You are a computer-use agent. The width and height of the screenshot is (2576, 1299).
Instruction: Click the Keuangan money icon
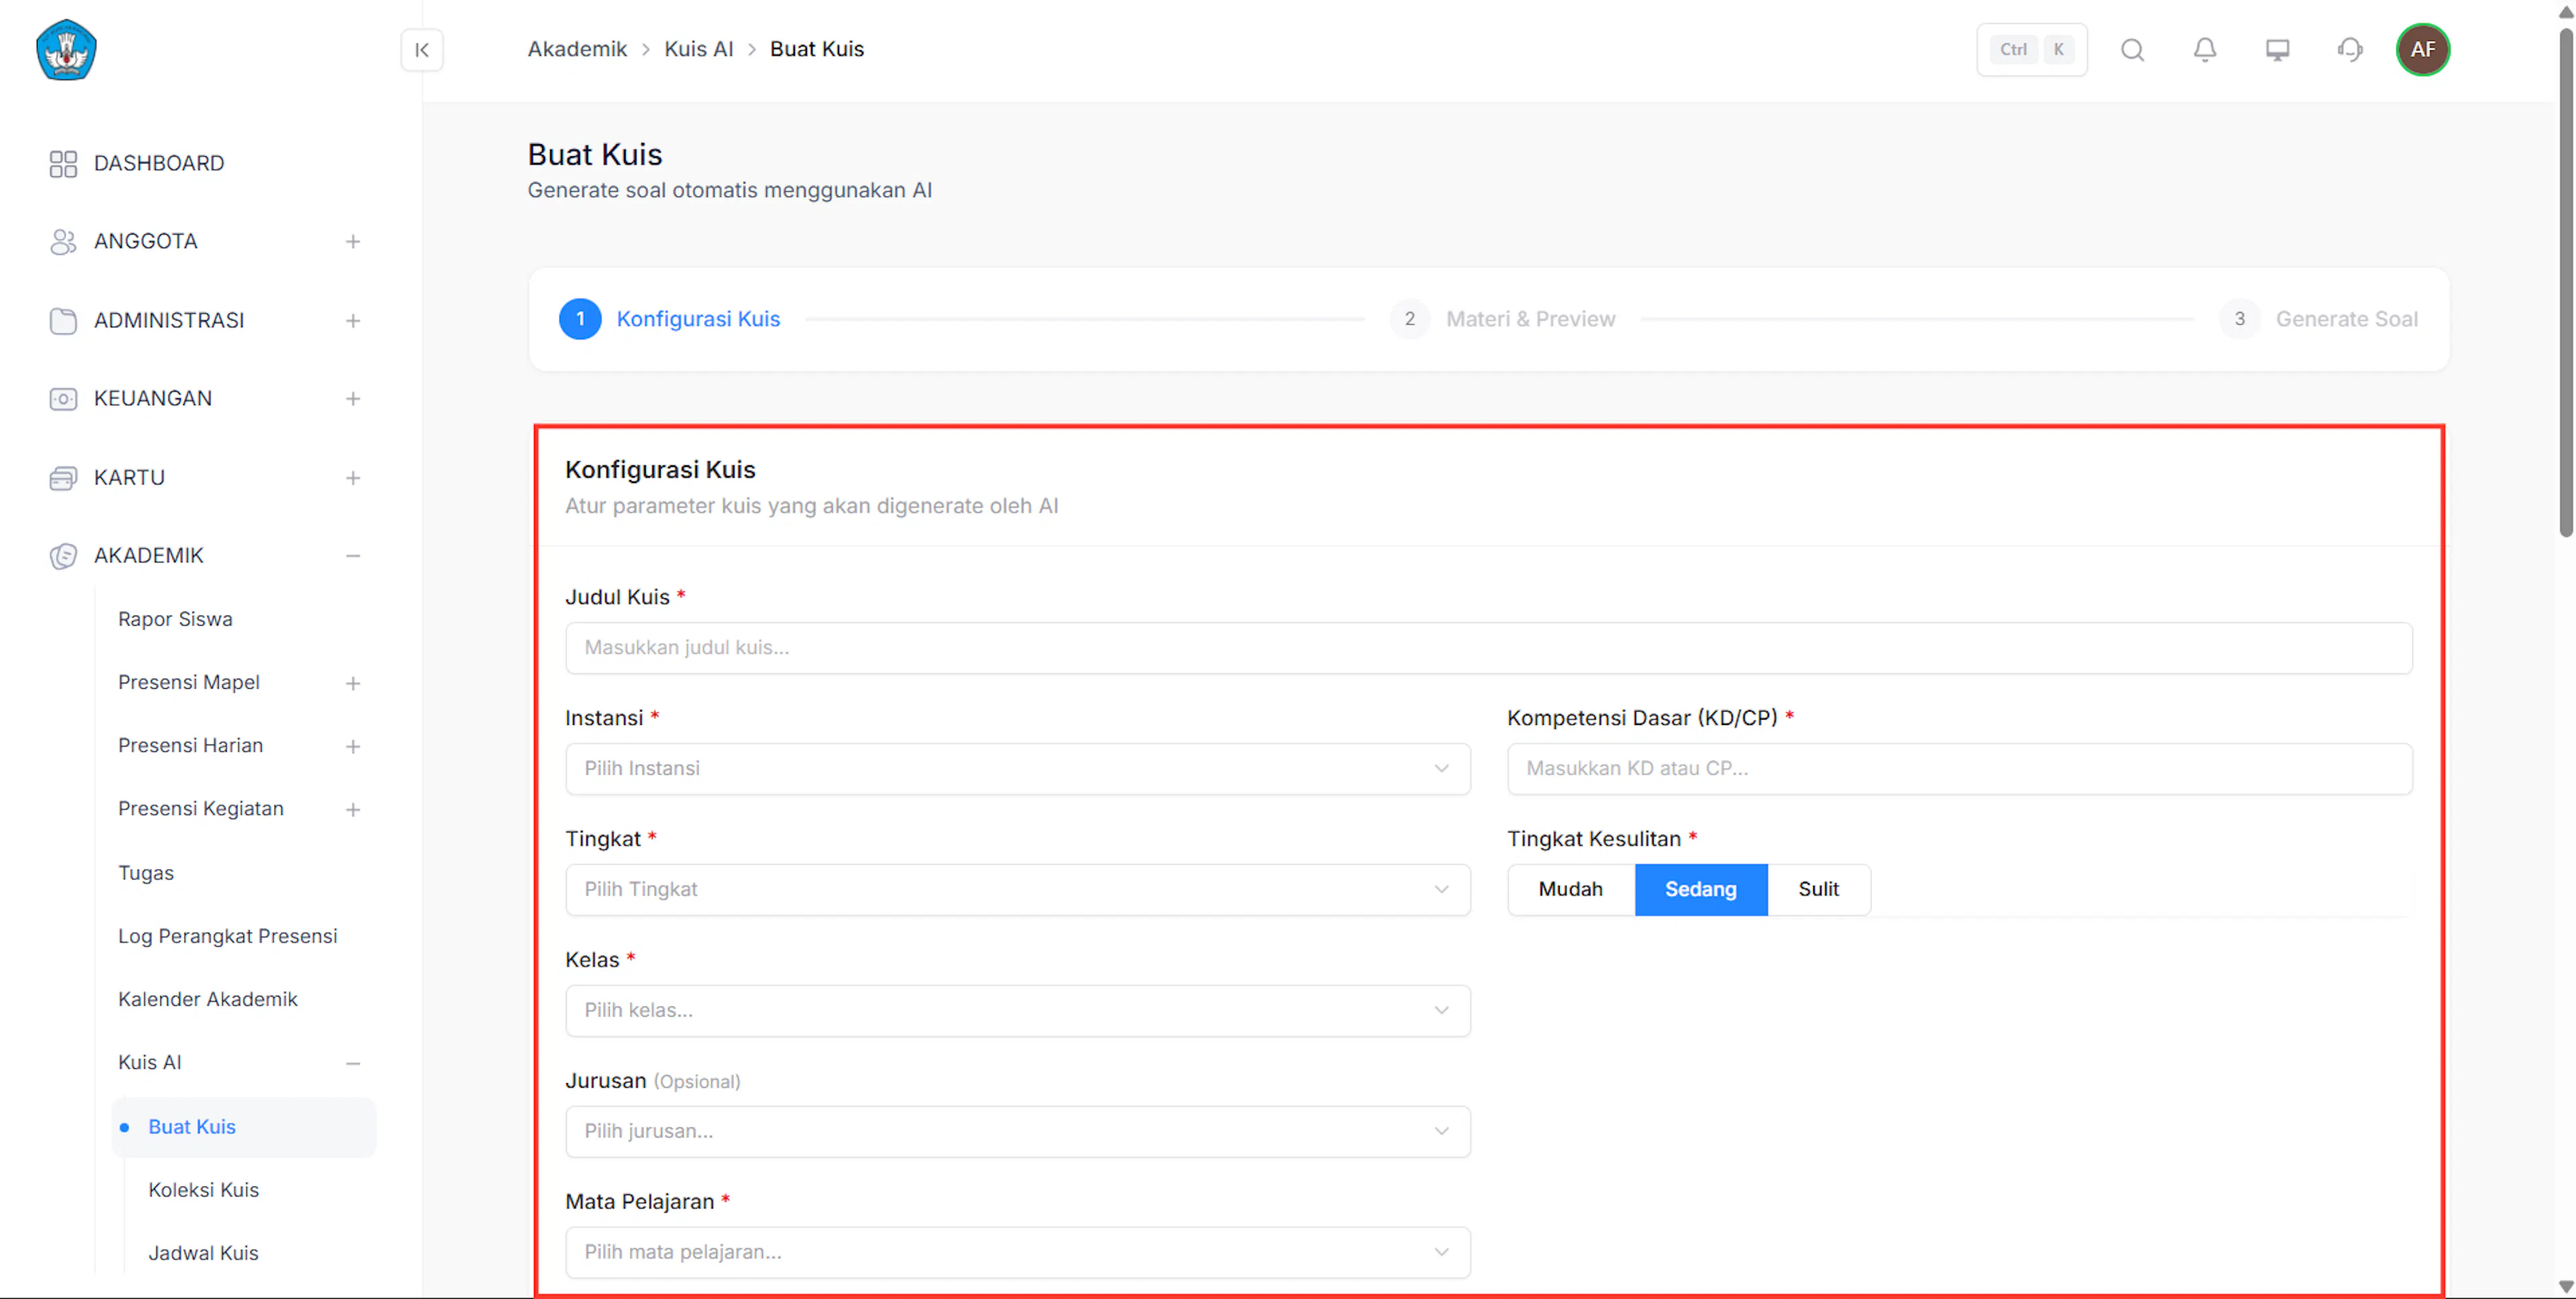[63, 398]
